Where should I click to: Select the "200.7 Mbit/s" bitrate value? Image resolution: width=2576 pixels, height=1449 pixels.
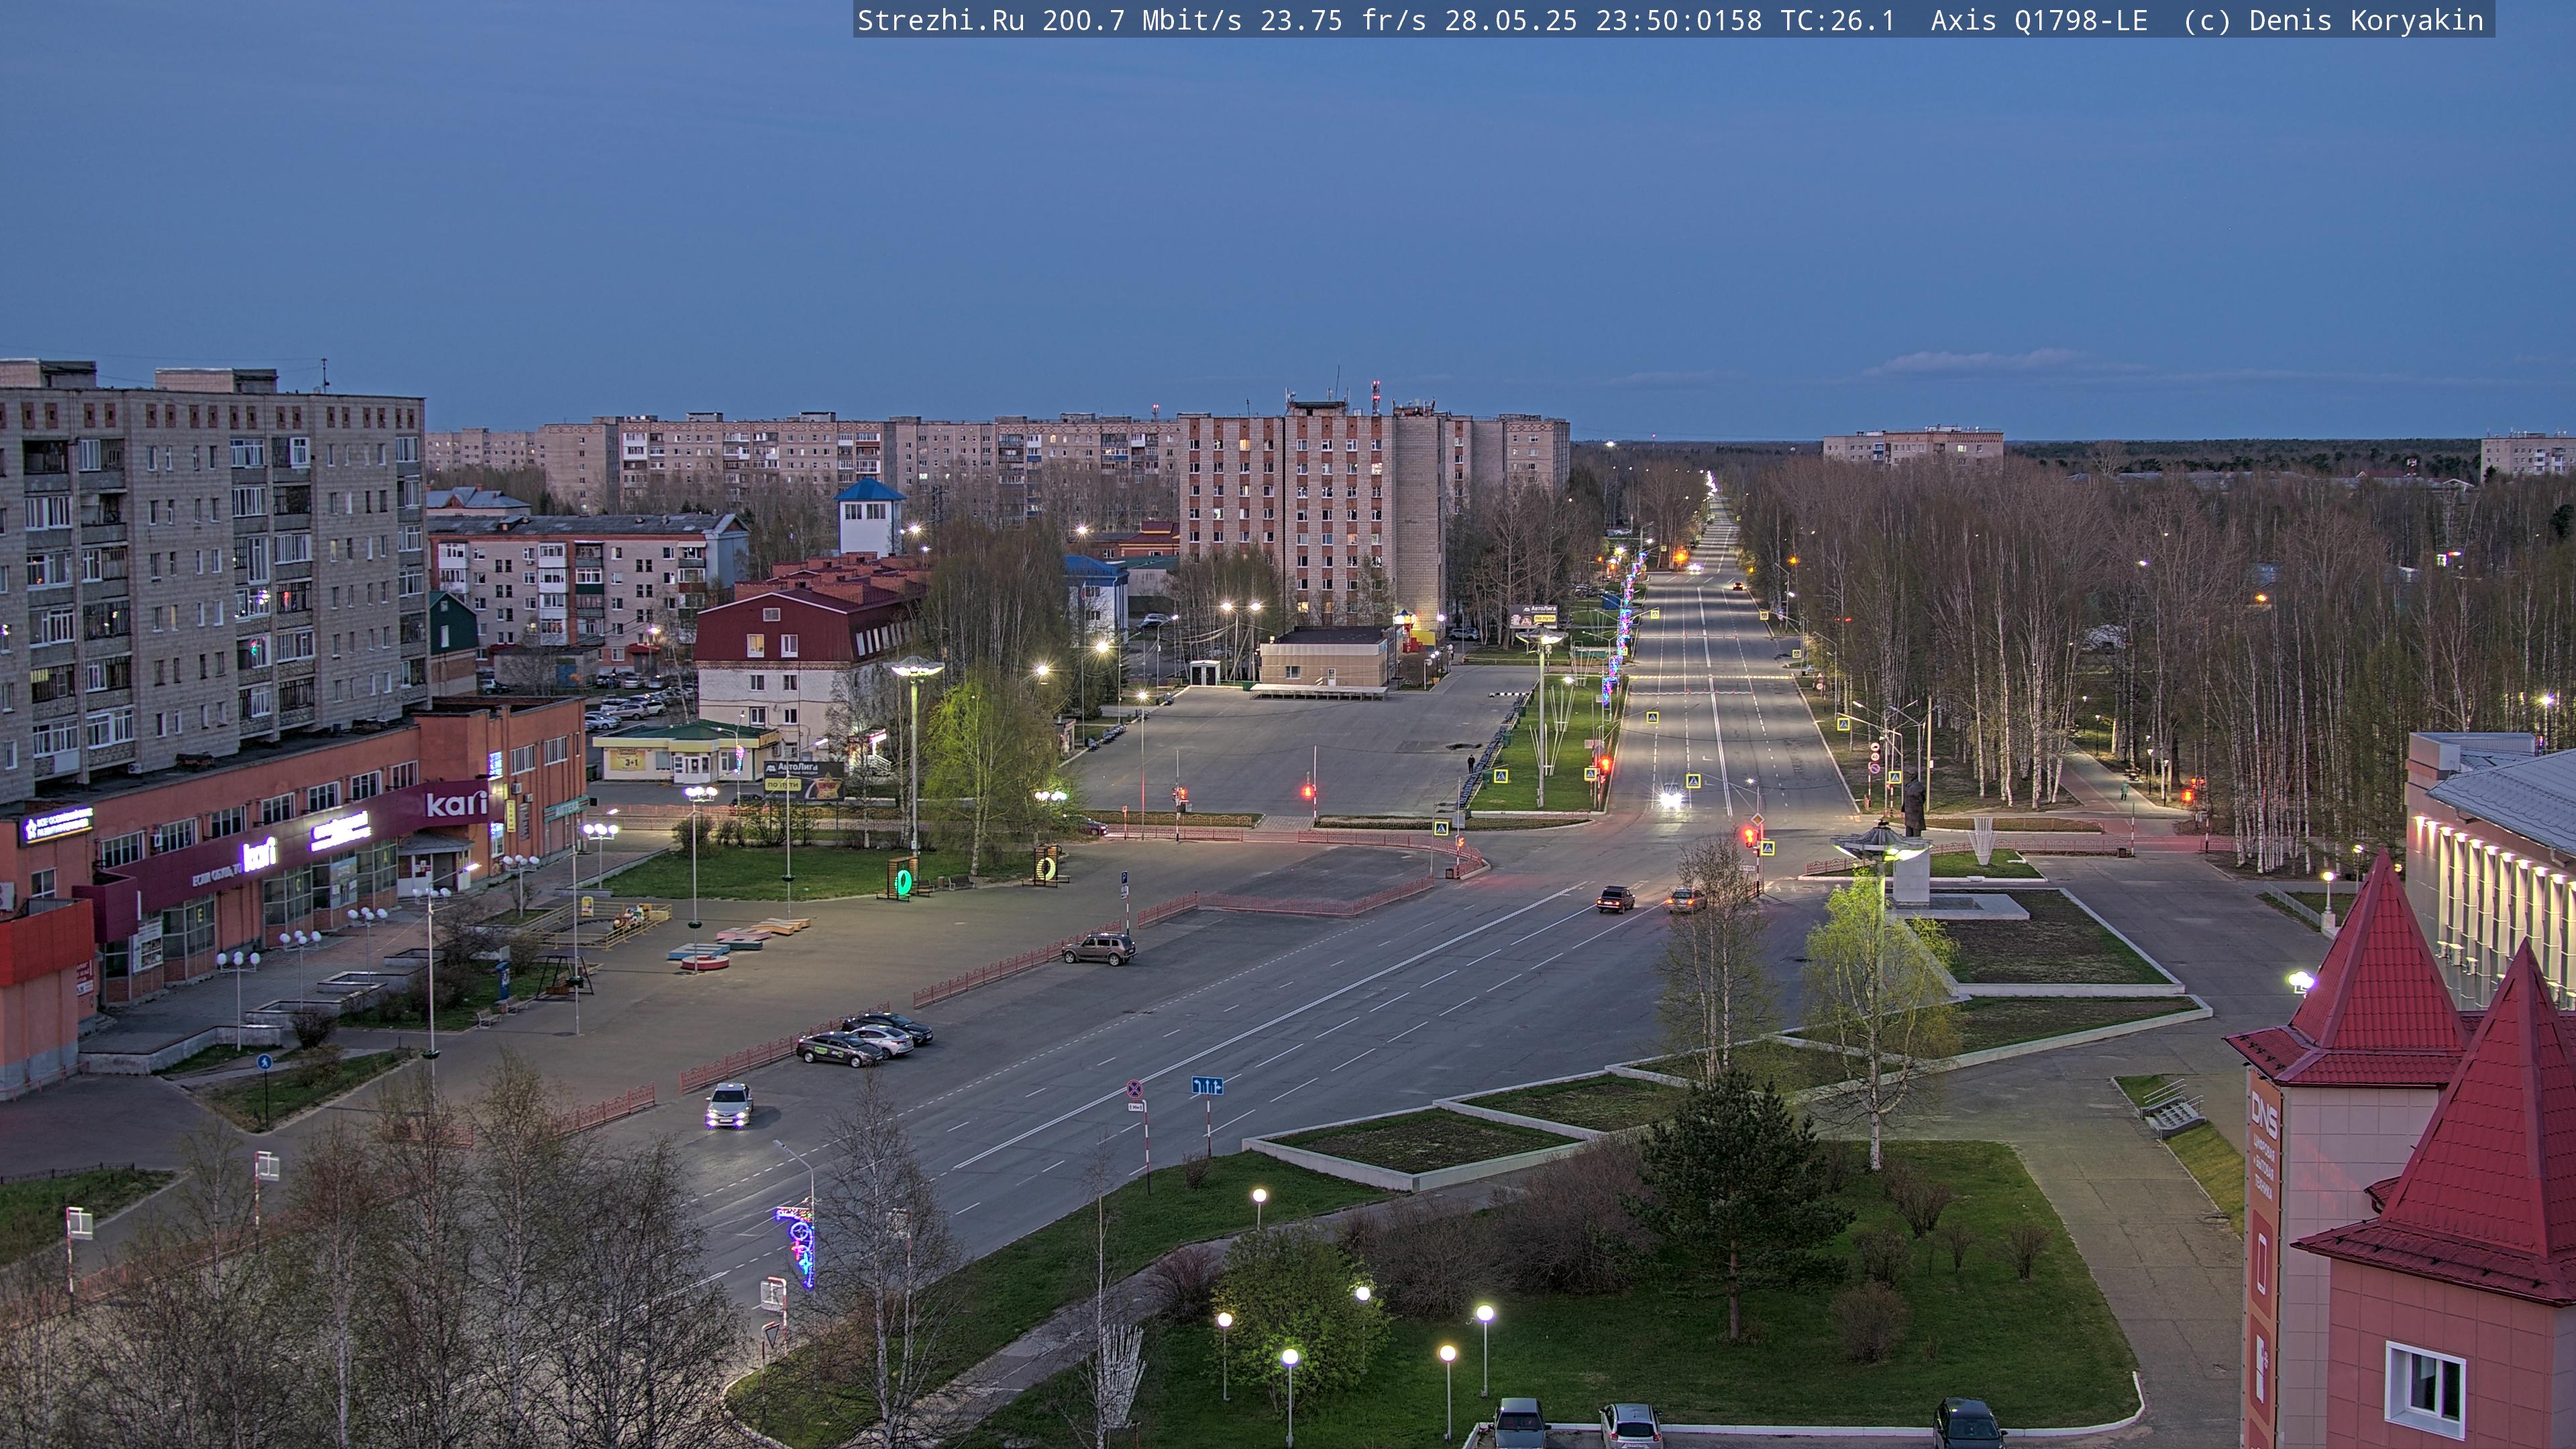(1142, 21)
